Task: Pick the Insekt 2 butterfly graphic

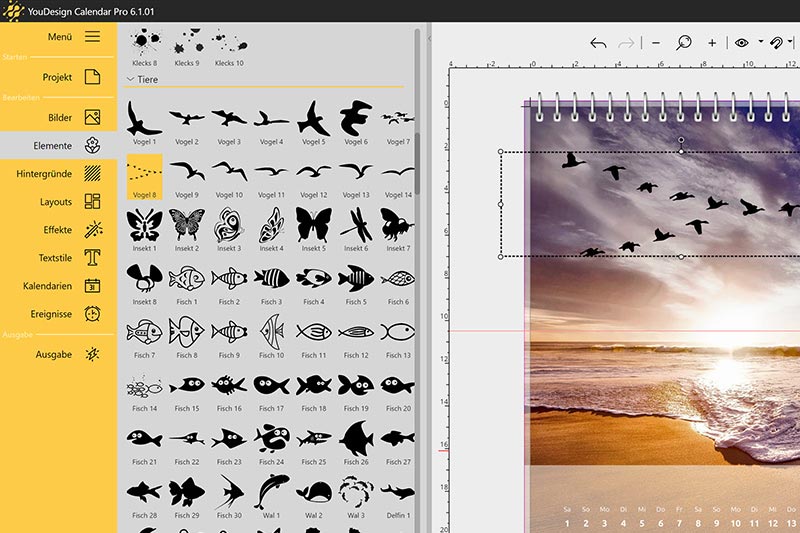Action: point(187,223)
